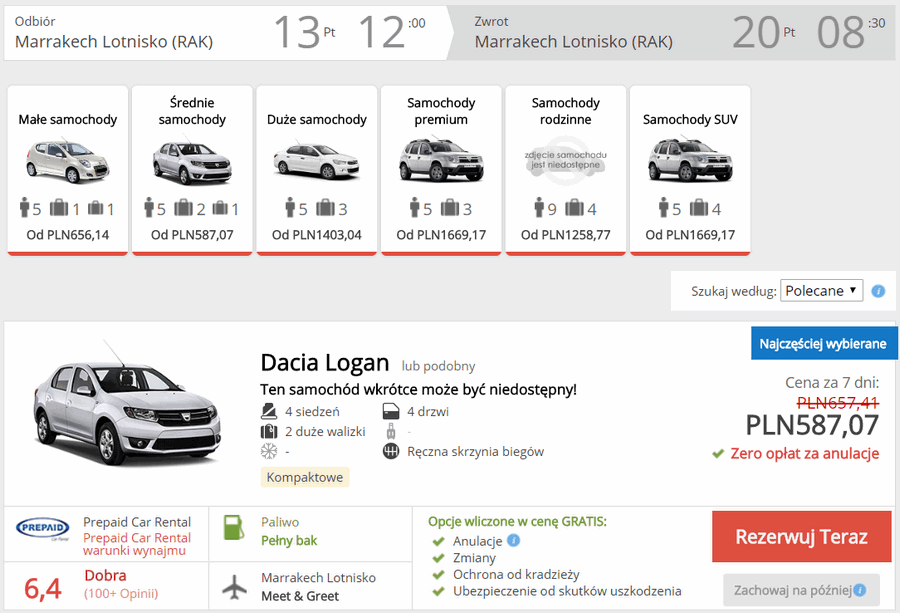
Task: Click the manual gearbox icon
Action: click(x=391, y=451)
